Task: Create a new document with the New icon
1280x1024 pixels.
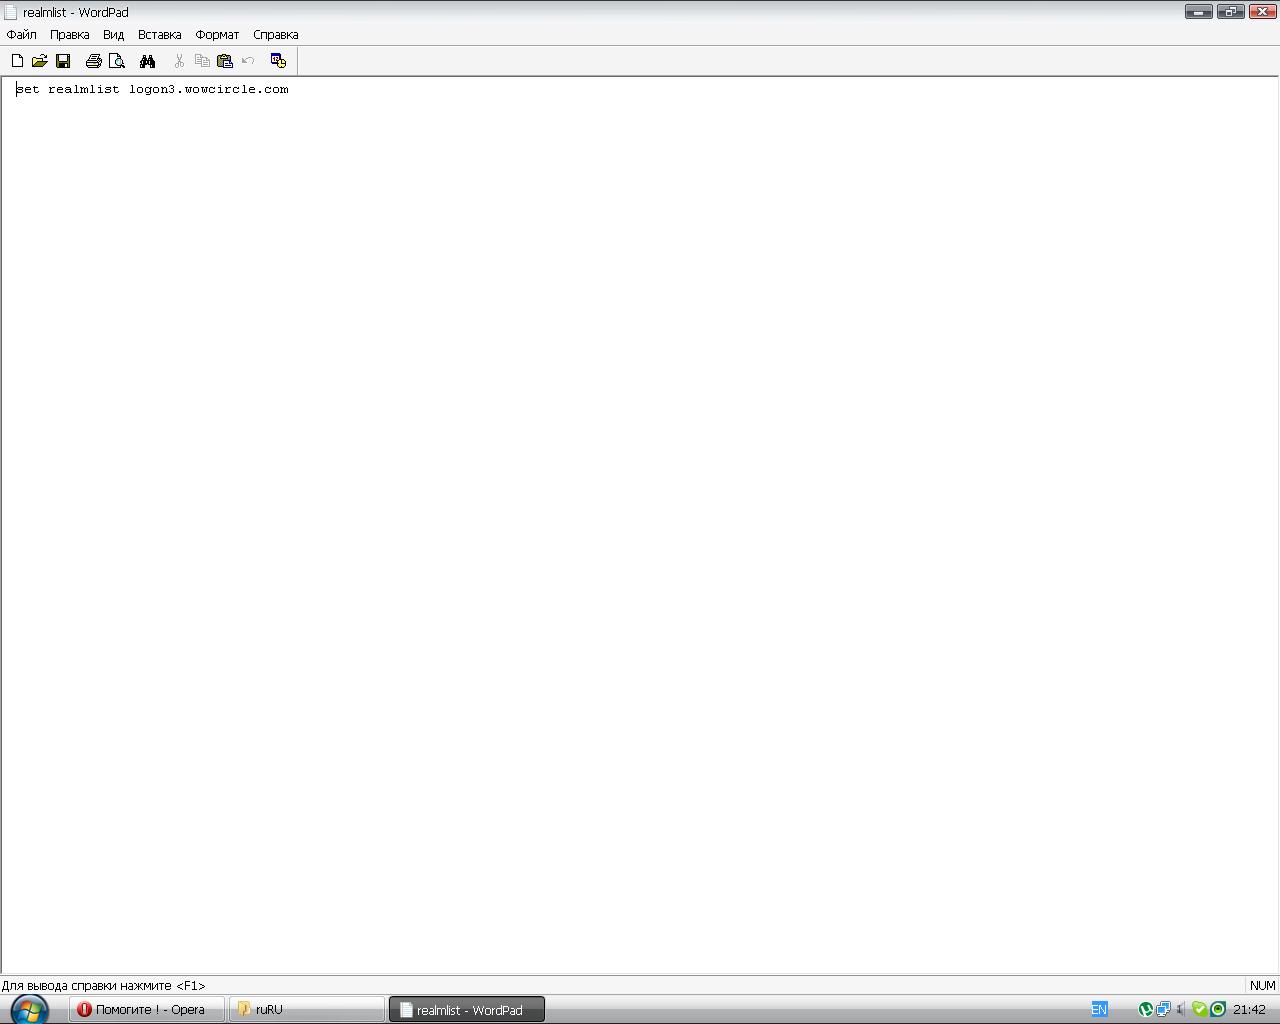Action: point(17,61)
